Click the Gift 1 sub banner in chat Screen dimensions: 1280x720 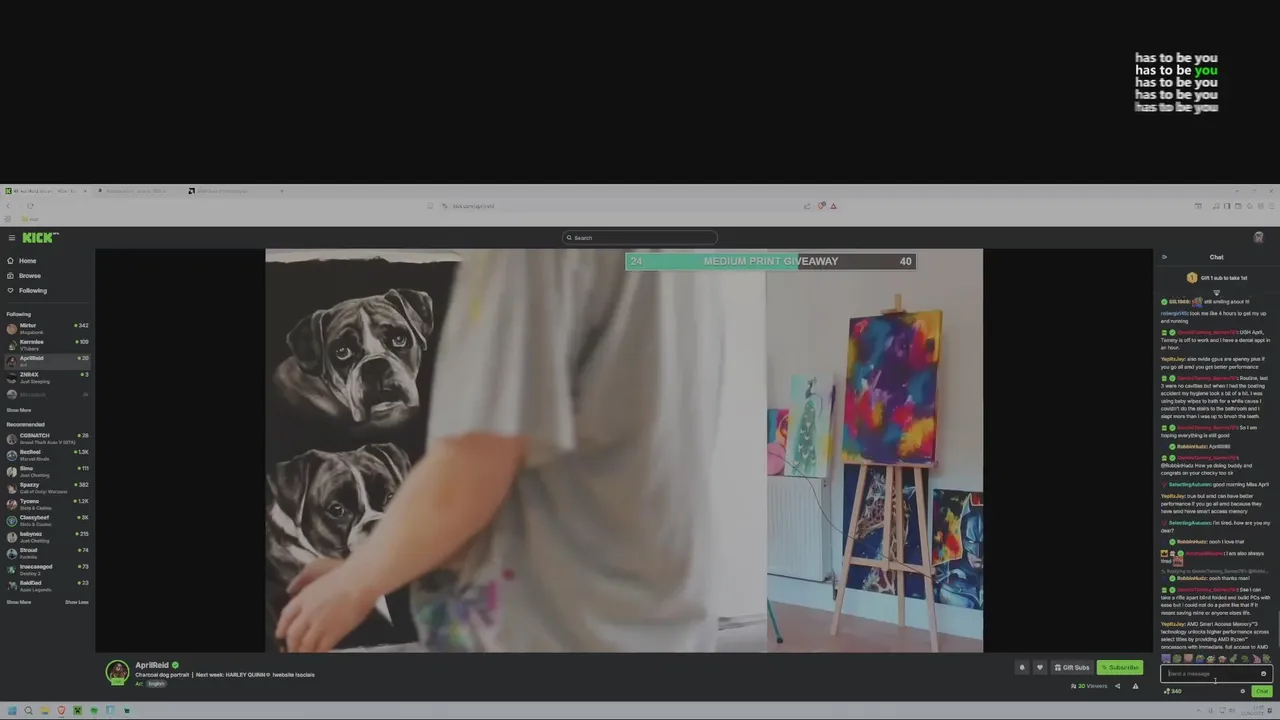click(1216, 278)
